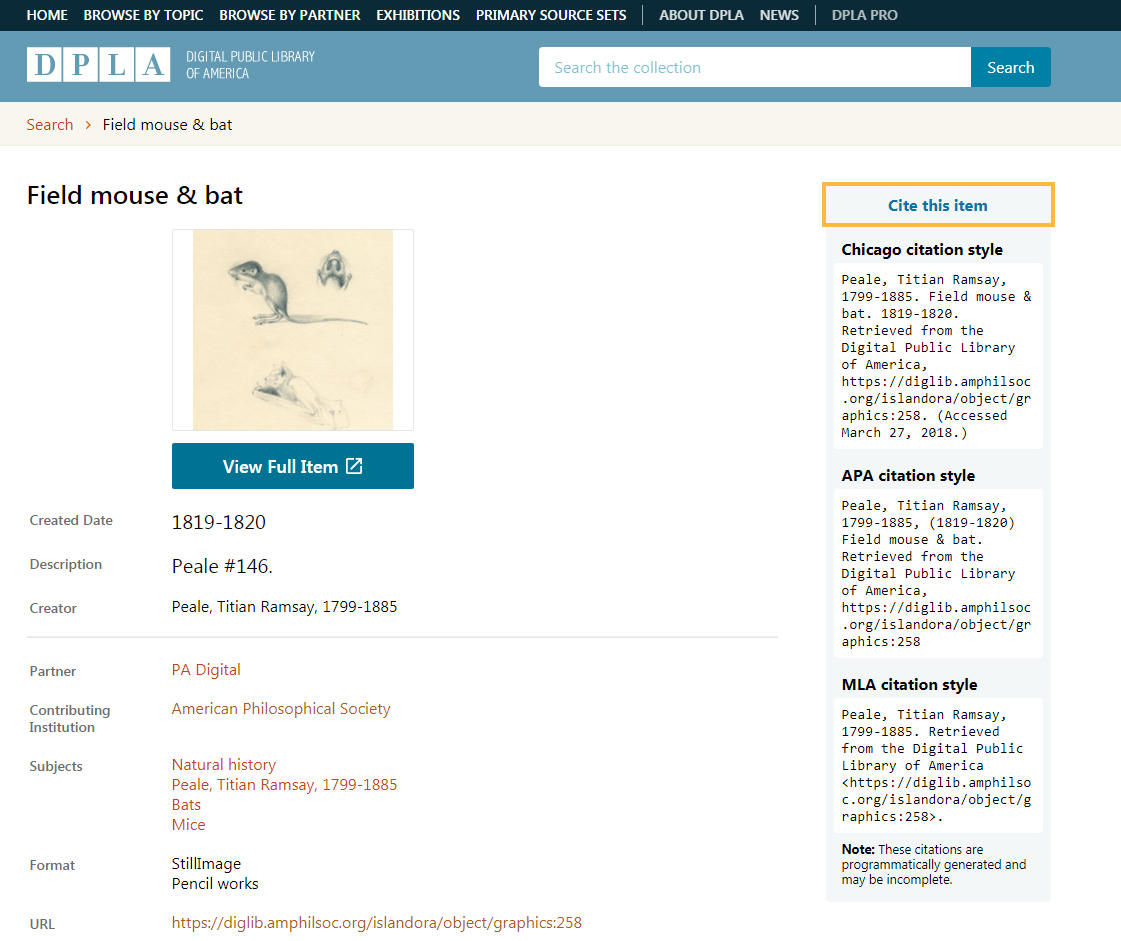
Task: Click the Subjects label
Action: 56,767
